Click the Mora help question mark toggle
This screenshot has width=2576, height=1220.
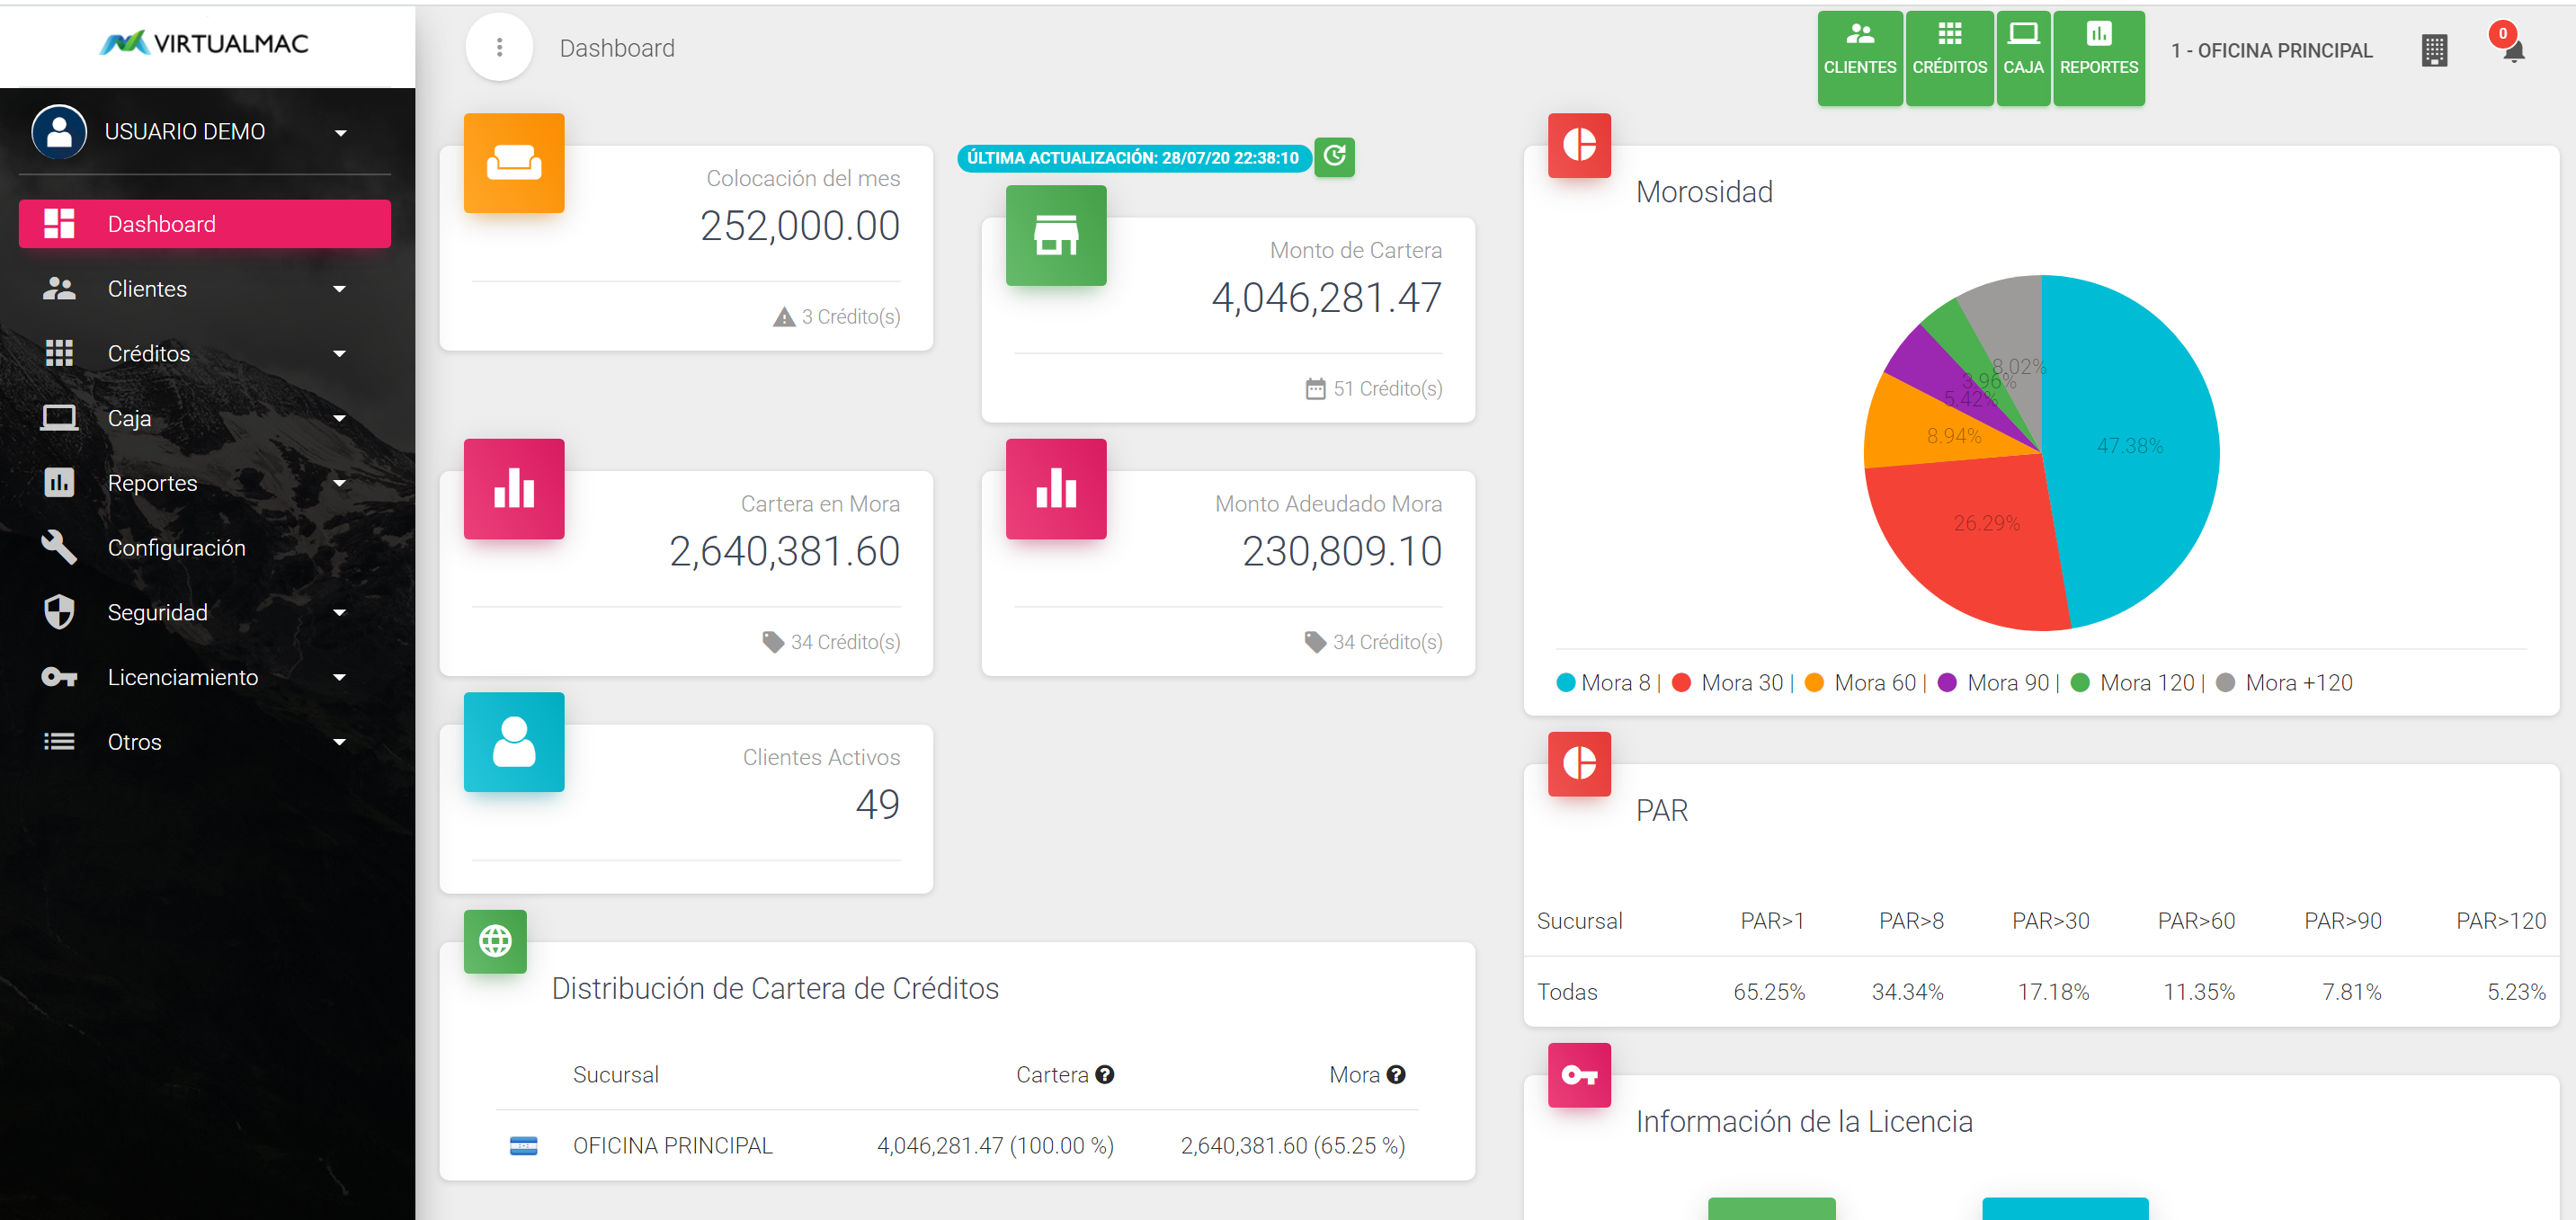1396,1074
